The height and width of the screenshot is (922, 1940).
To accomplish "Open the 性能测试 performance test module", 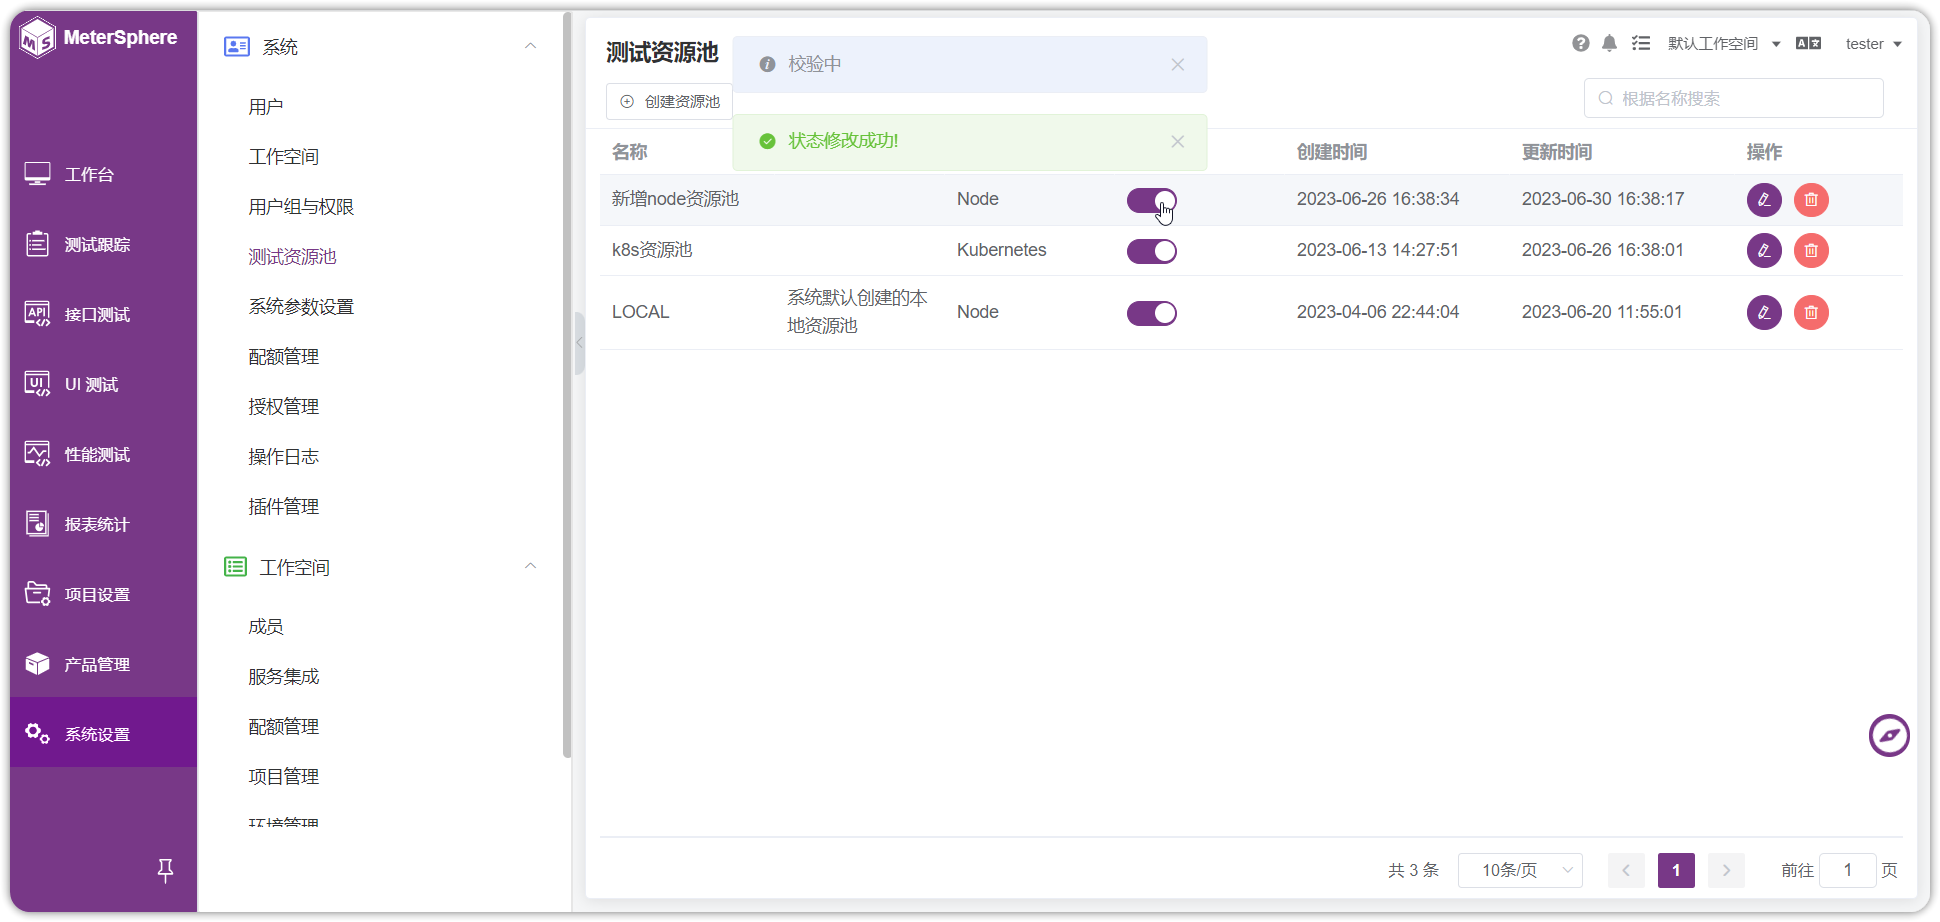I will (x=103, y=454).
